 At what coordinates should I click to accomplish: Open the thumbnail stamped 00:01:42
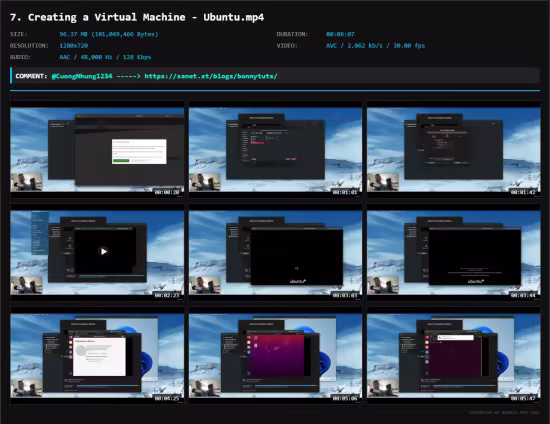454,150
